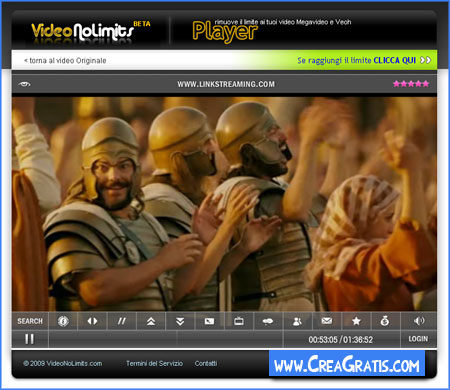Open the info icon in the toolbar
Image resolution: width=450 pixels, height=390 pixels.
pos(63,321)
